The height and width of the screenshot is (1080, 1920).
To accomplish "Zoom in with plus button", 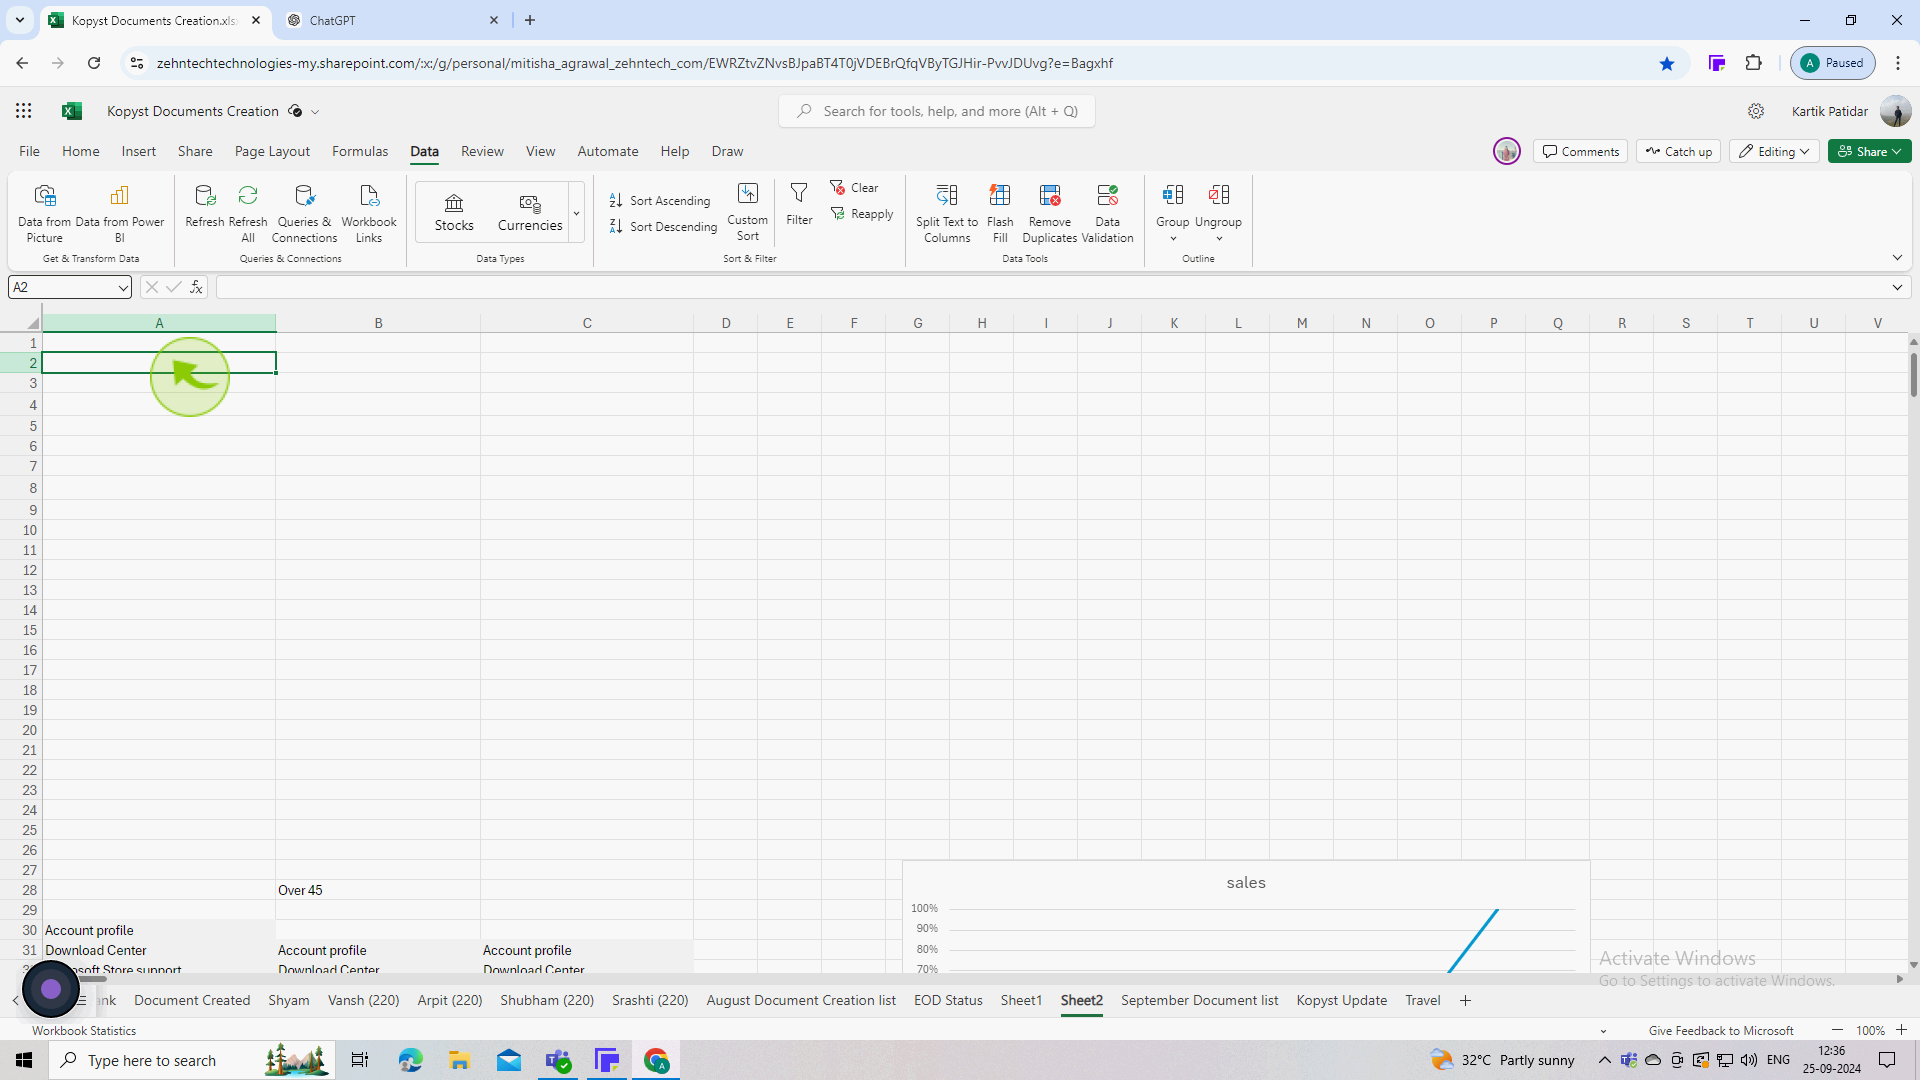I will 1901,1030.
